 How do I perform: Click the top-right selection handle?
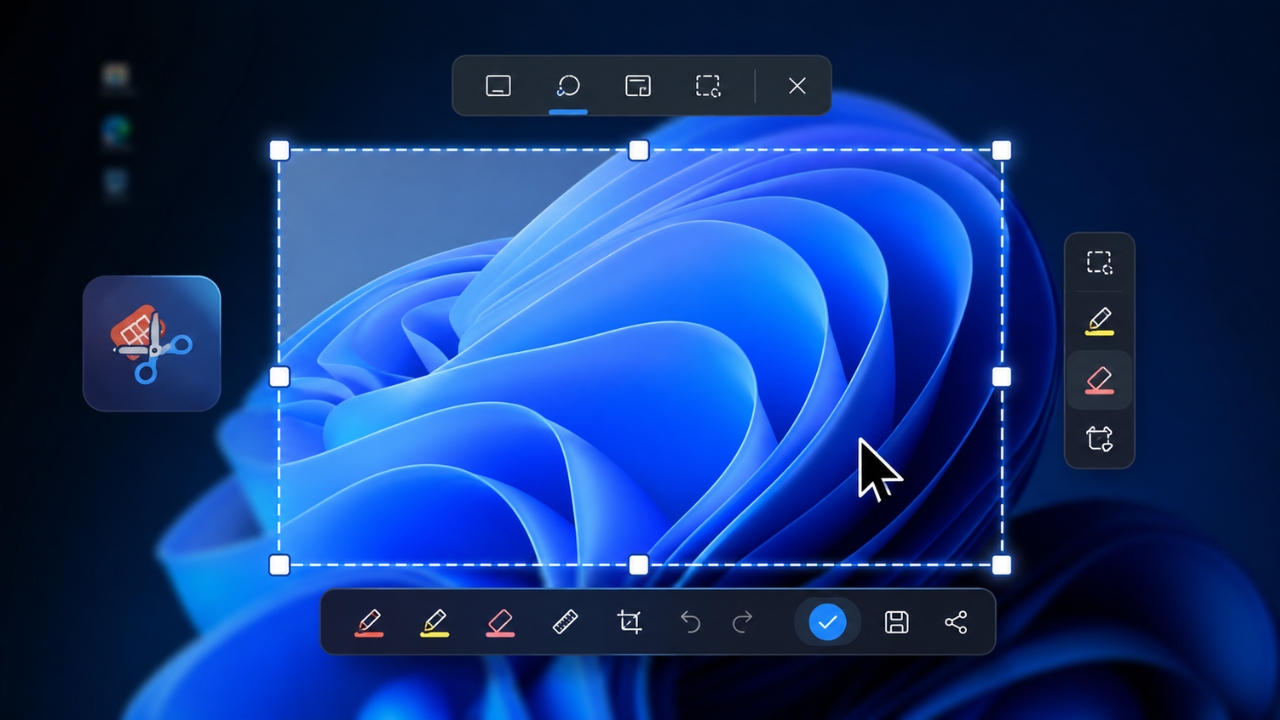1001,150
